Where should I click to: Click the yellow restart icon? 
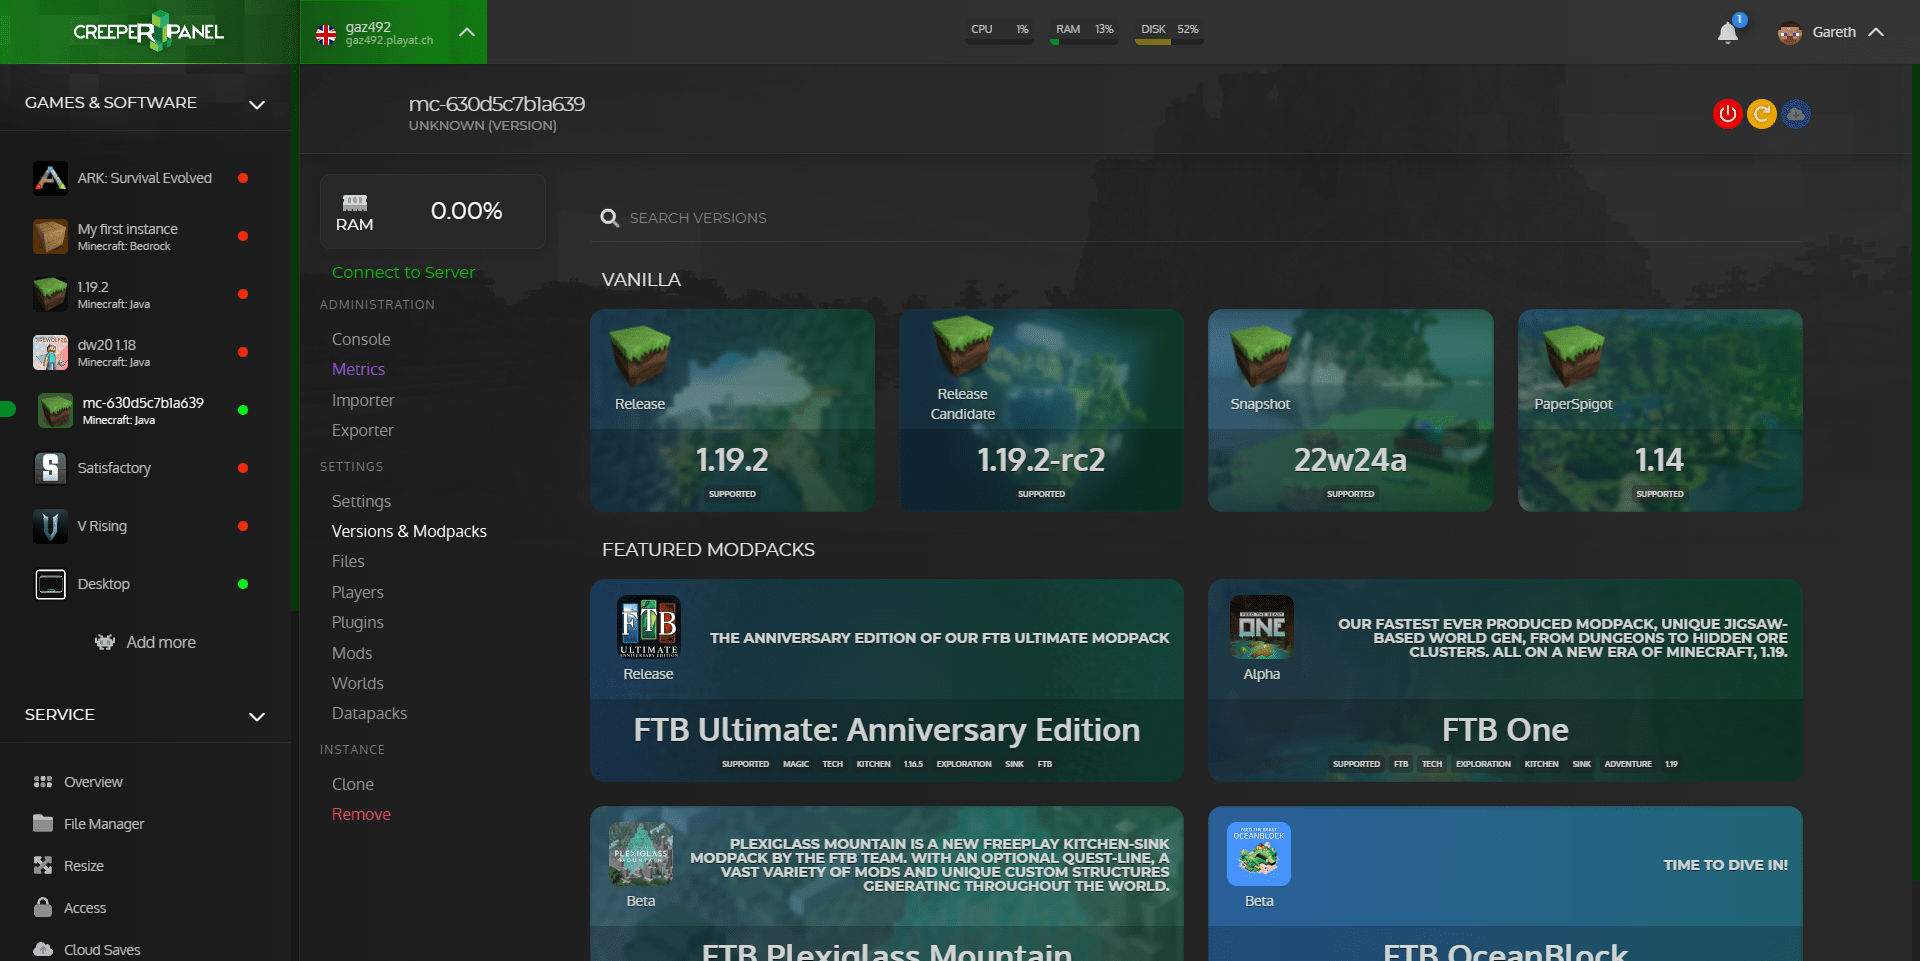pyautogui.click(x=1762, y=114)
